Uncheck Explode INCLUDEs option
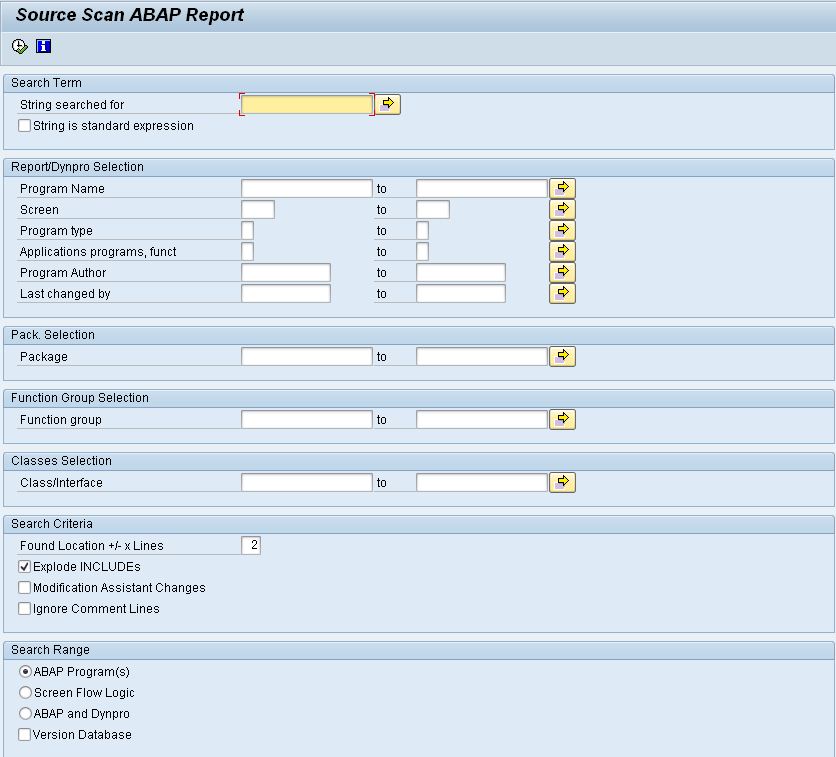Image resolution: width=836 pixels, height=757 pixels. click(x=25, y=566)
